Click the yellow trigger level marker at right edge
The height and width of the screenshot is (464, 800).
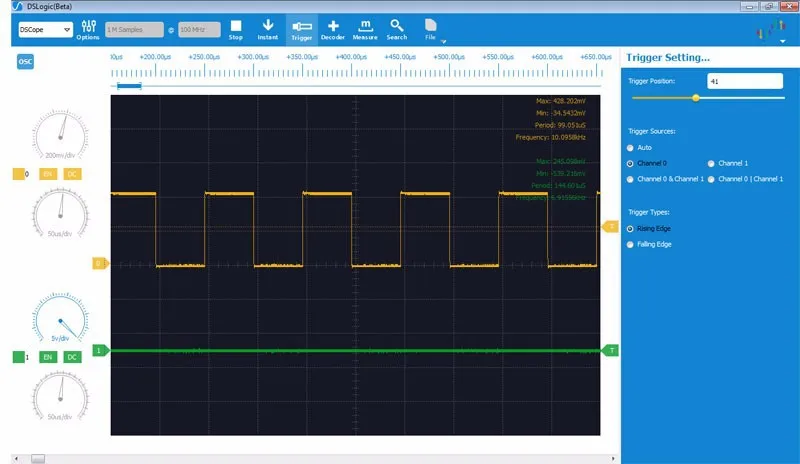(611, 226)
